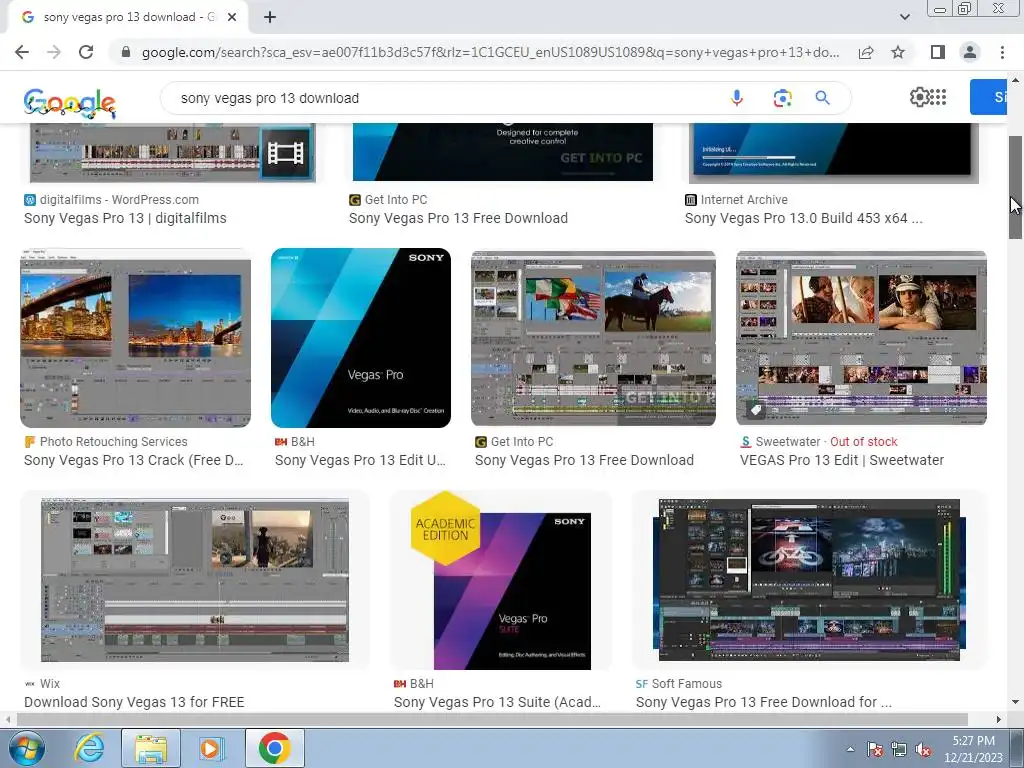Open a new tab
The width and height of the screenshot is (1024, 768).
pos(270,17)
